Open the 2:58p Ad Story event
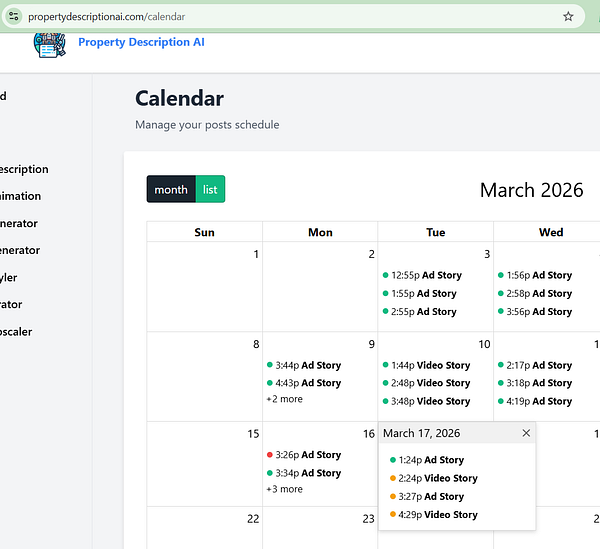This screenshot has height=549, width=600. point(535,293)
